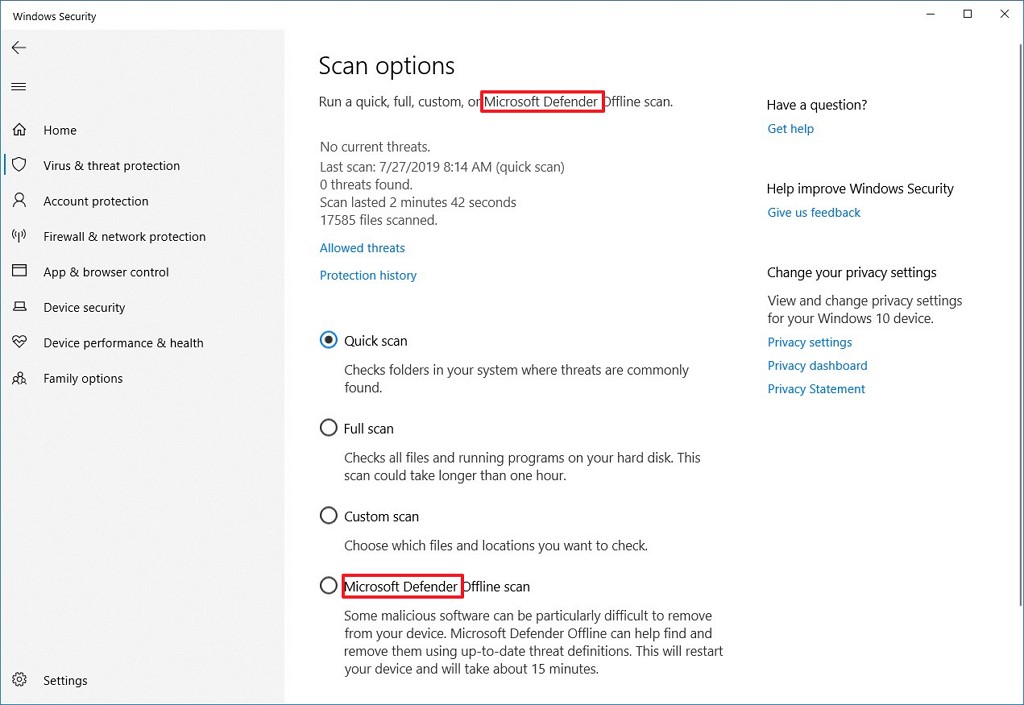The width and height of the screenshot is (1024, 705).
Task: Click the 'Last scan: 7/27/2019 8:14 AM' text
Action: [x=406, y=166]
